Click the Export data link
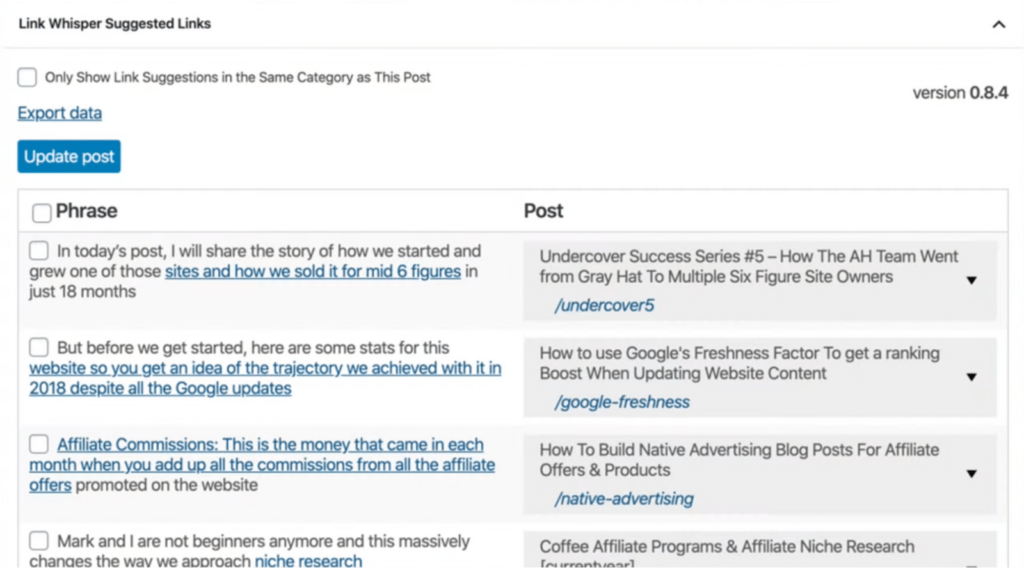The width and height of the screenshot is (1024, 568). point(60,113)
